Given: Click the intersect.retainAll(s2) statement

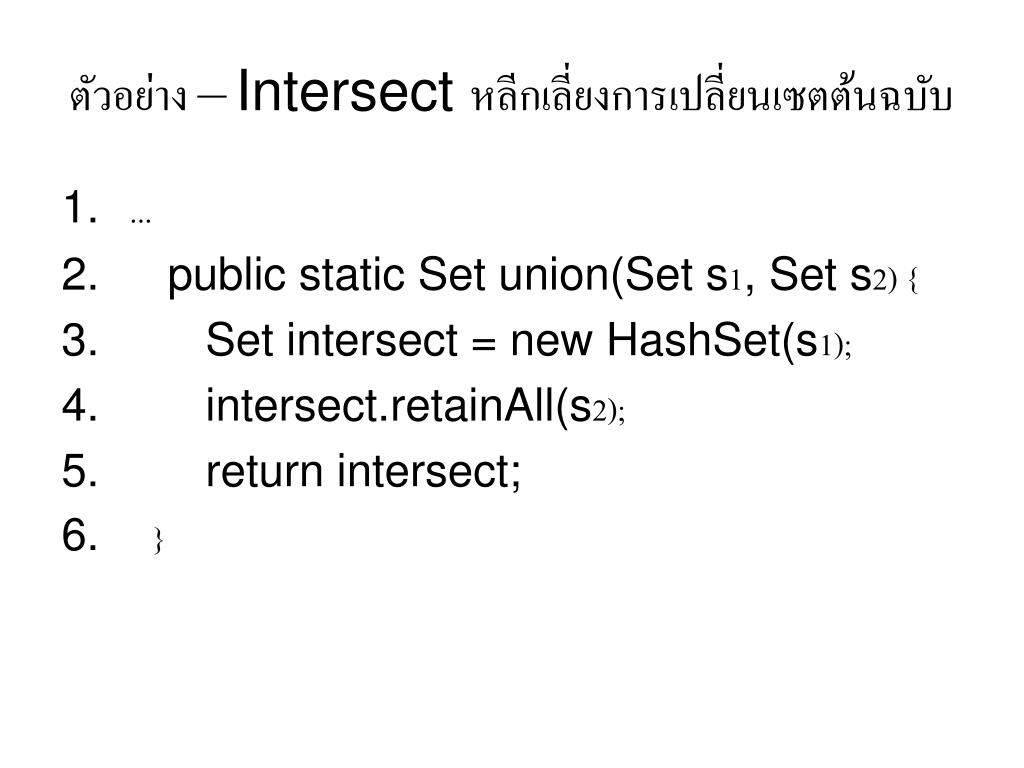Looking at the screenshot, I should click(415, 406).
